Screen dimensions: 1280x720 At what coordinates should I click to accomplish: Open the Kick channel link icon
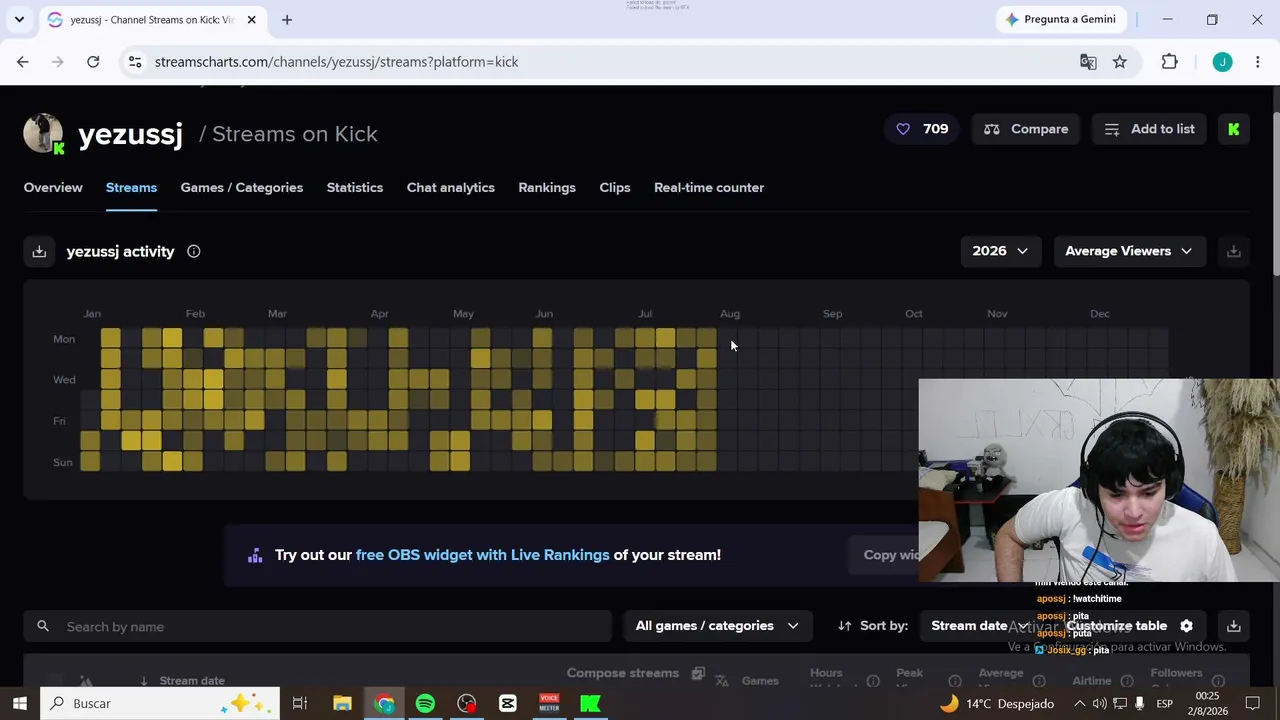pyautogui.click(x=1234, y=129)
